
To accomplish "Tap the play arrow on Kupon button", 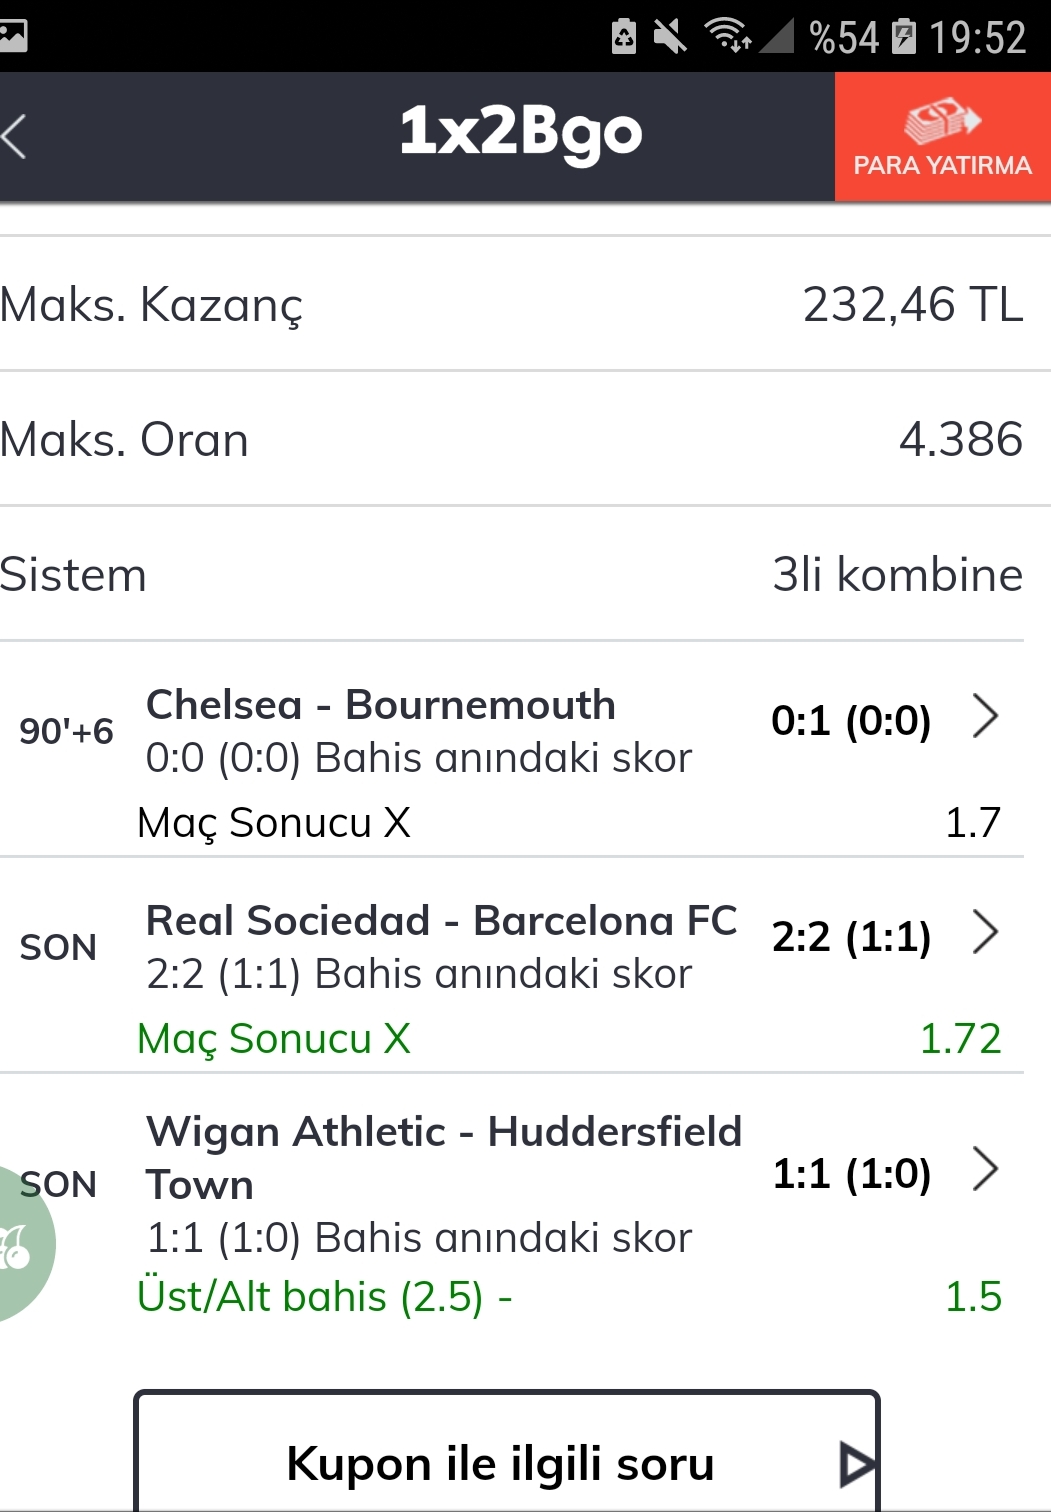I will pyautogui.click(x=857, y=1465).
